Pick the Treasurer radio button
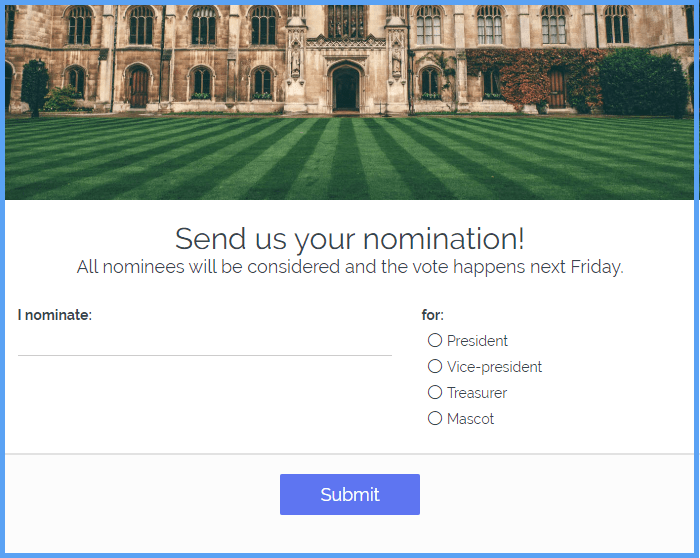700x558 pixels. (435, 393)
